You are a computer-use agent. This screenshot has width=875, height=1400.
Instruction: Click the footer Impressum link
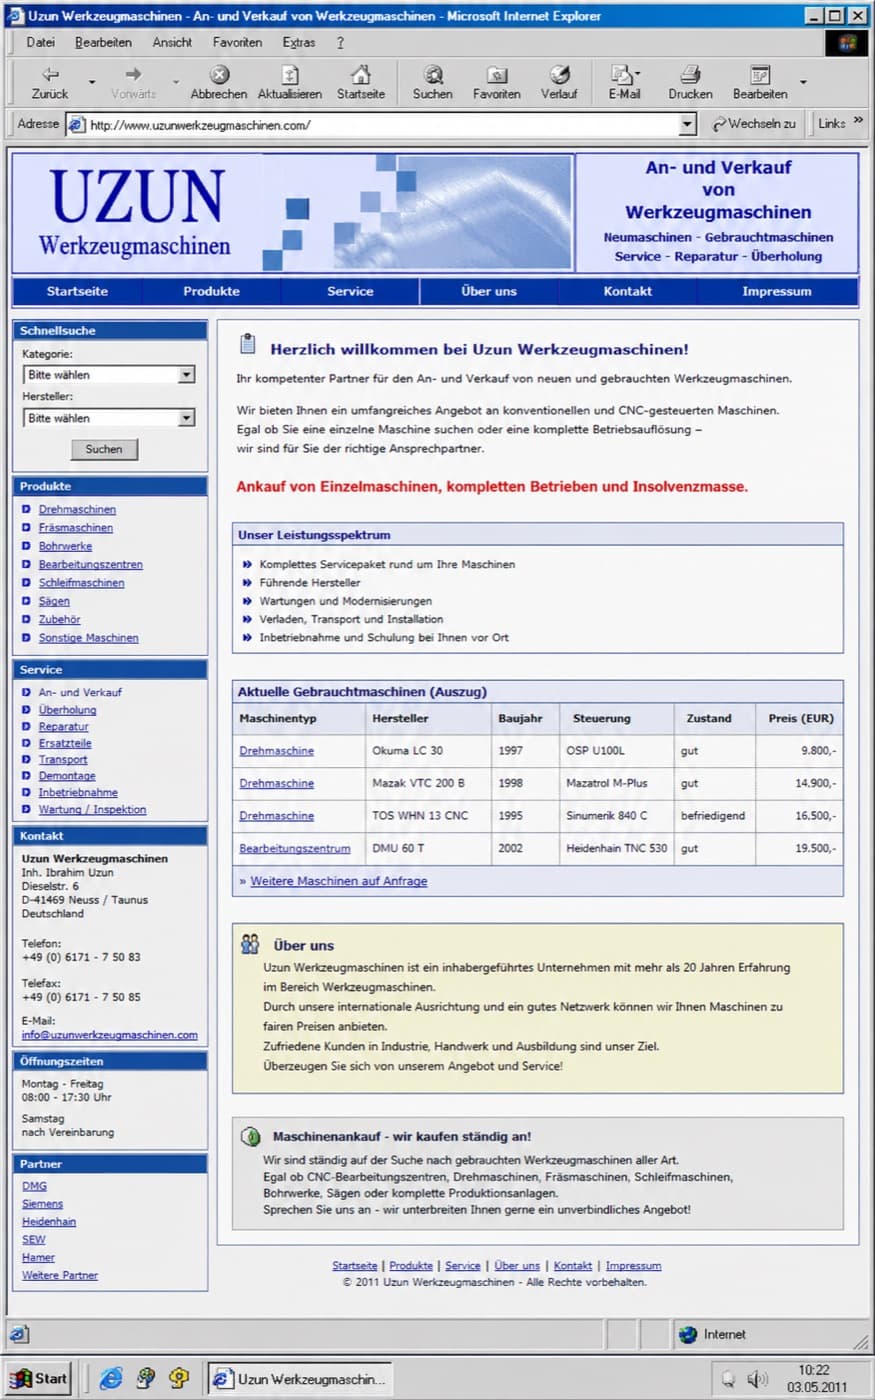(x=633, y=1265)
